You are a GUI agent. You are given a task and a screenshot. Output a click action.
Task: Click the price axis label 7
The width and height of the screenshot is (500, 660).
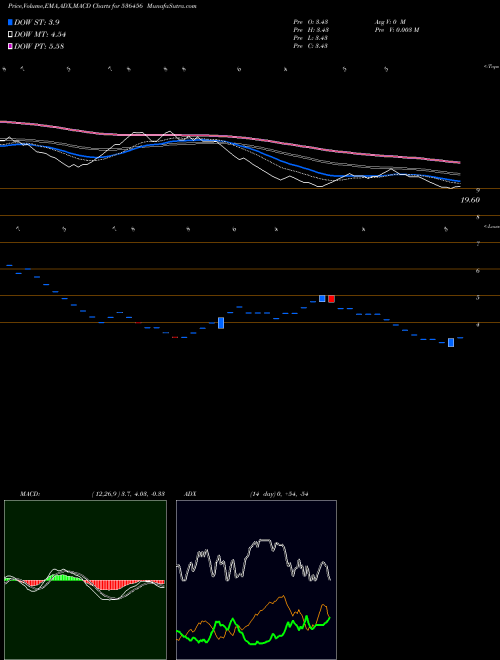[x=478, y=244]
